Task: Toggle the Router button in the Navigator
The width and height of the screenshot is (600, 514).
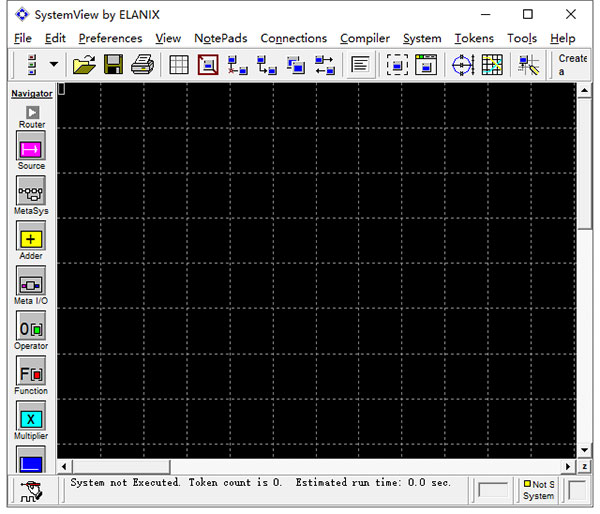Action: 31,112
